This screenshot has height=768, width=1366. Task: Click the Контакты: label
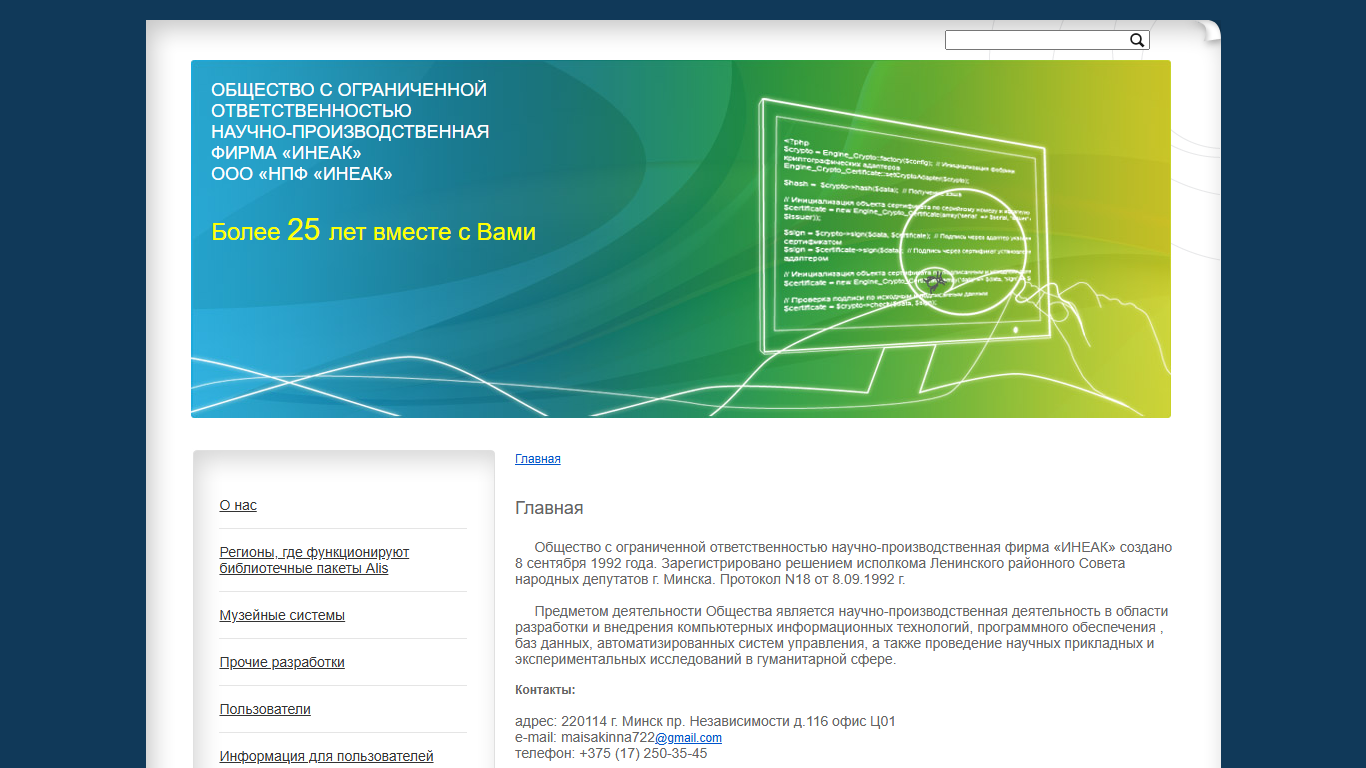point(545,690)
